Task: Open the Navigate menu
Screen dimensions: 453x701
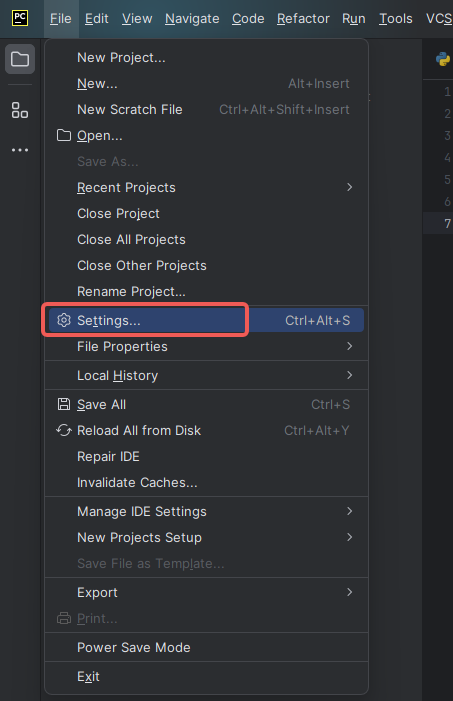Action: [192, 18]
